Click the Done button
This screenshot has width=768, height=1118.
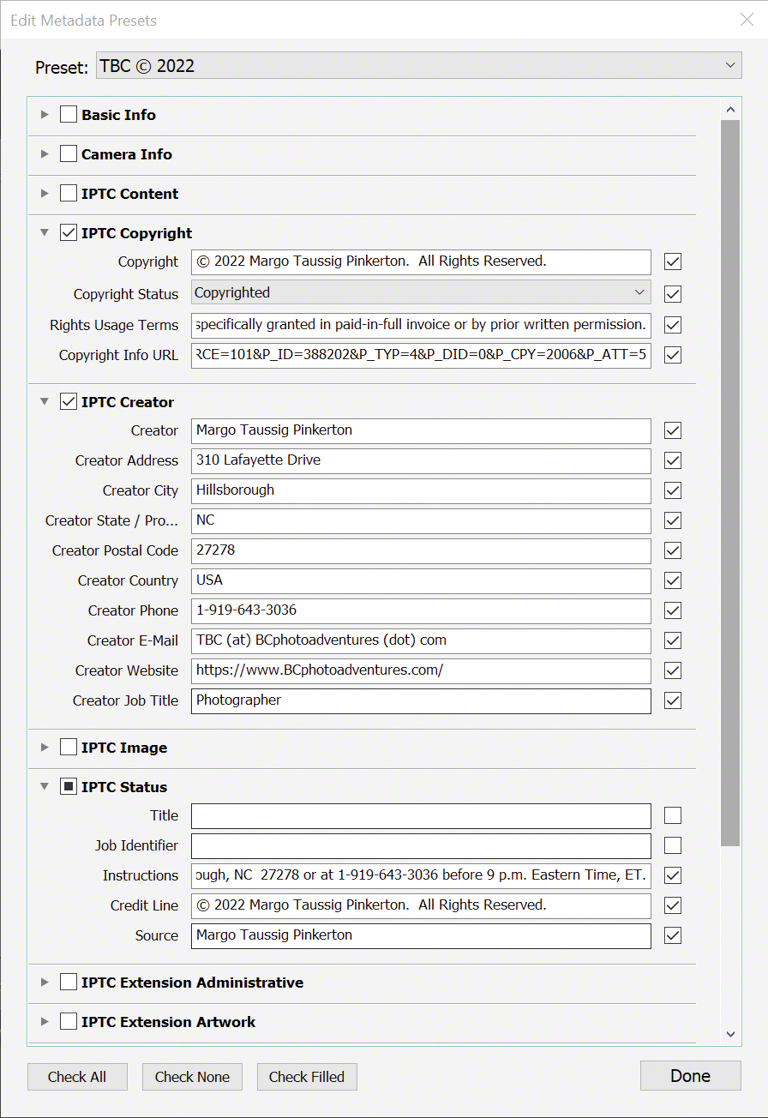690,1076
